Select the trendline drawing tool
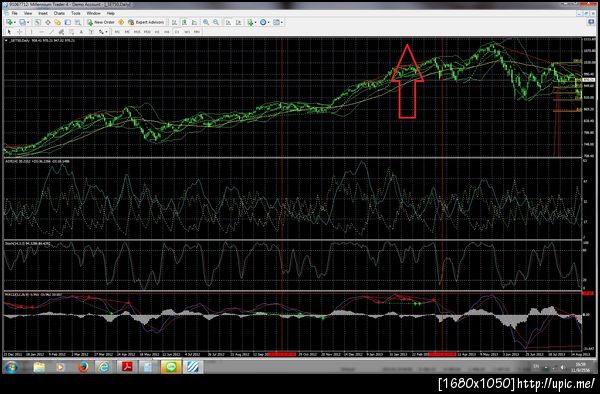Screen dimensions: 600x394 pyautogui.click(x=51, y=32)
